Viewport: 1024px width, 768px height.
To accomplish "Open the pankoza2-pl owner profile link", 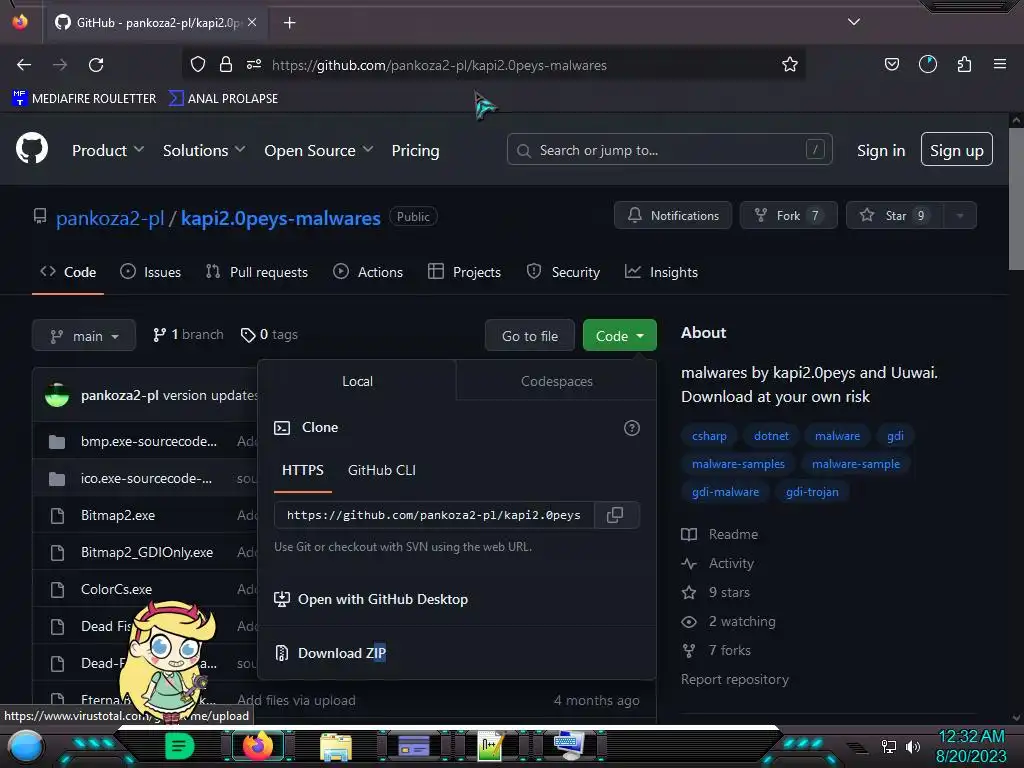I will coord(110,218).
